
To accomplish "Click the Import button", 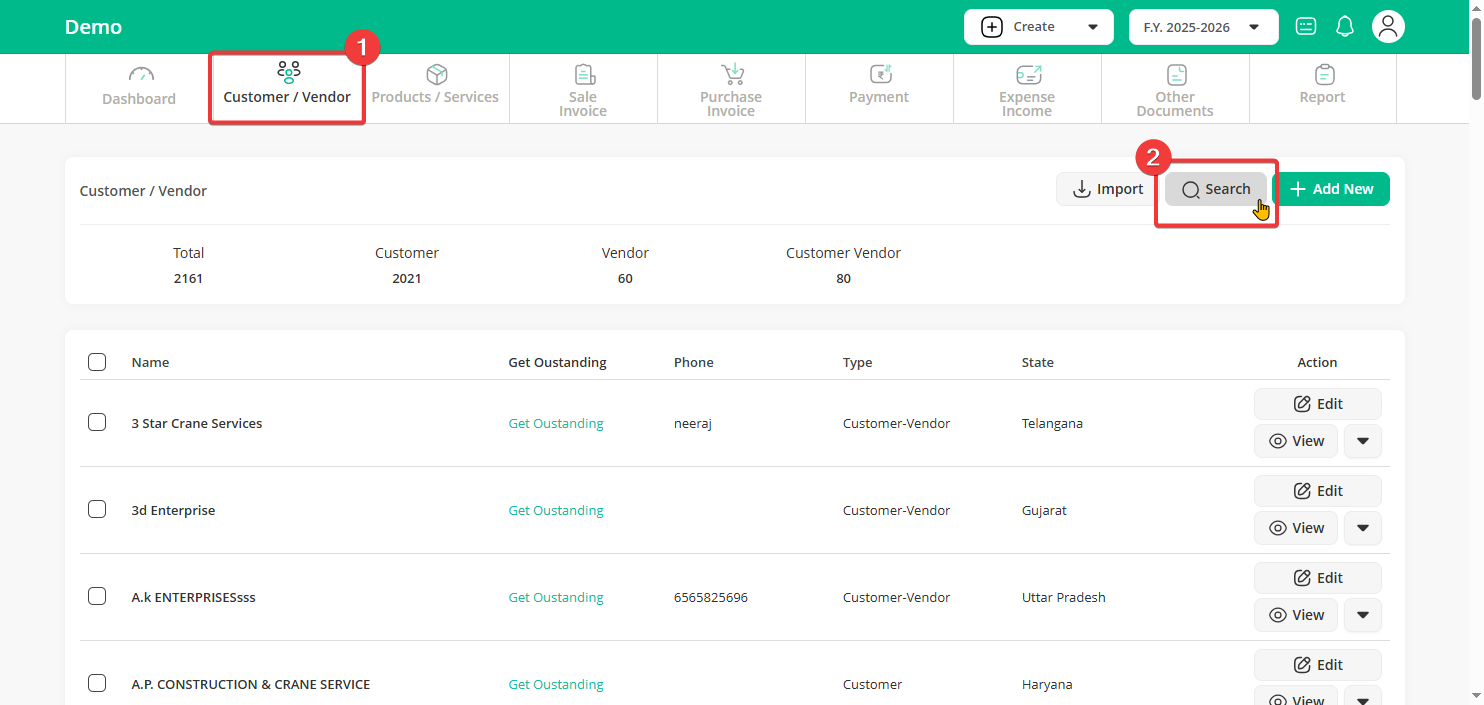I will (1107, 189).
